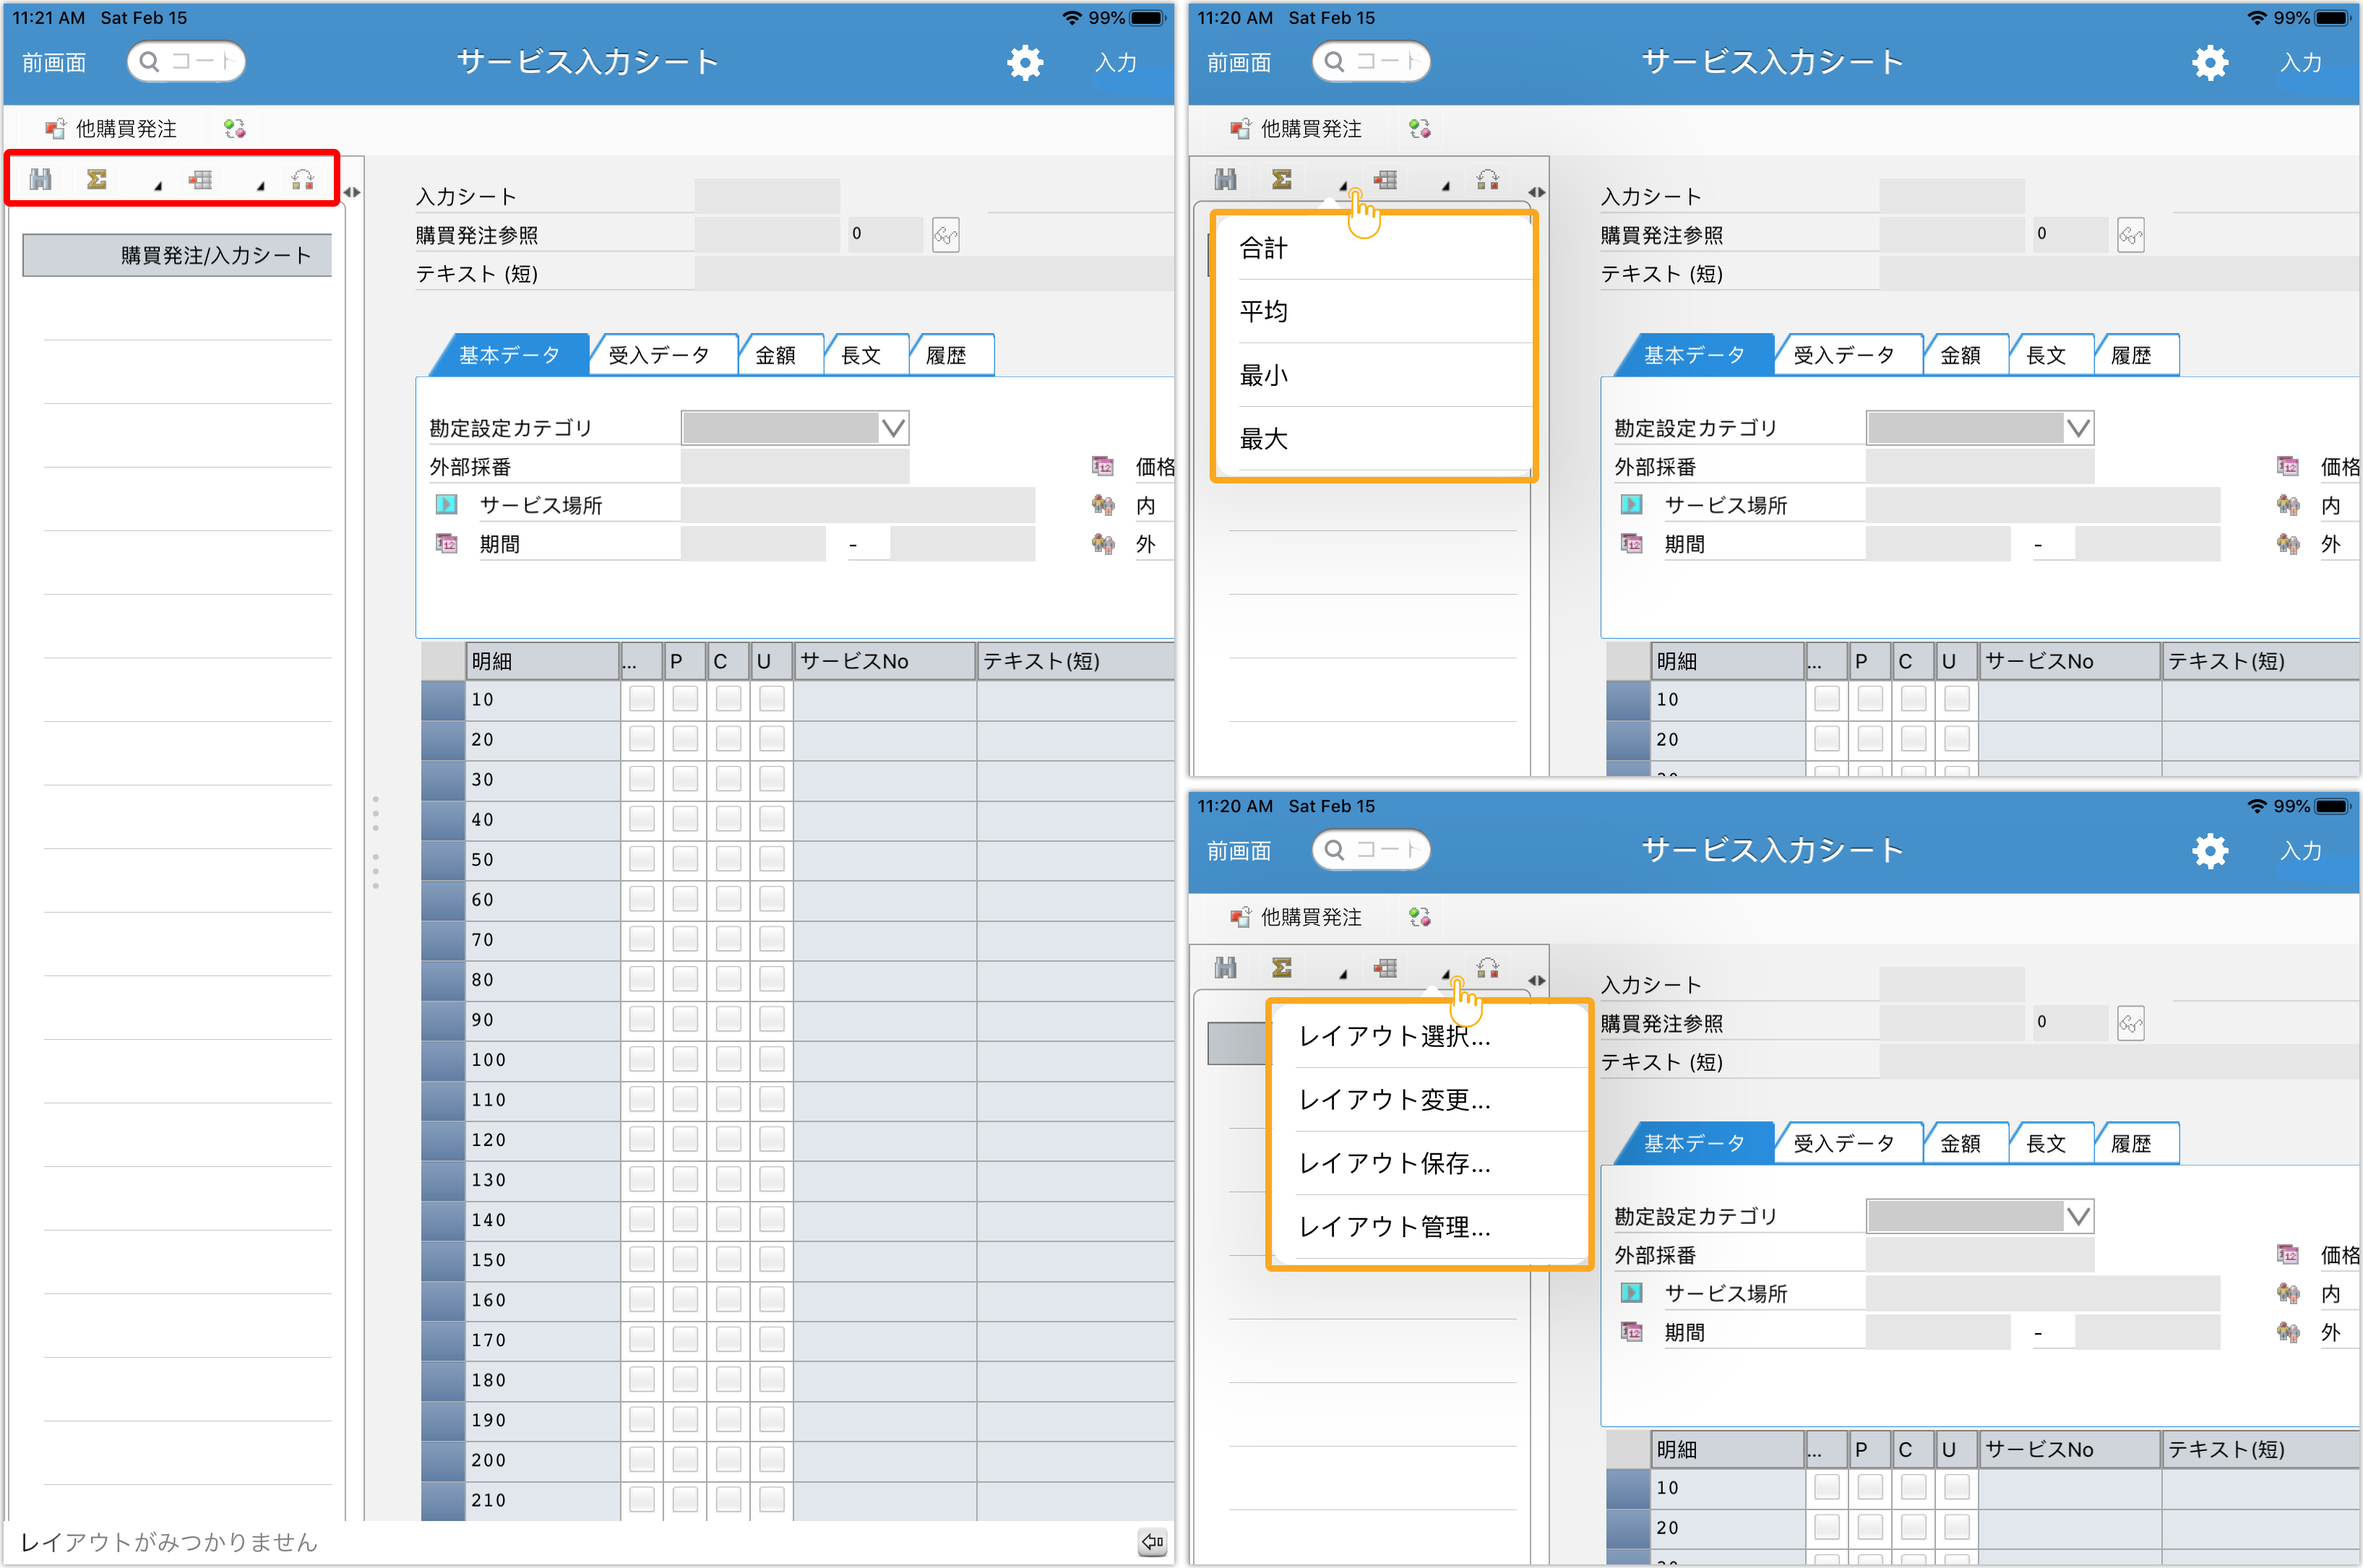This screenshot has width=2363, height=1568.
Task: Check the P checkbox on row 10 in left screenshot
Action: 685,699
